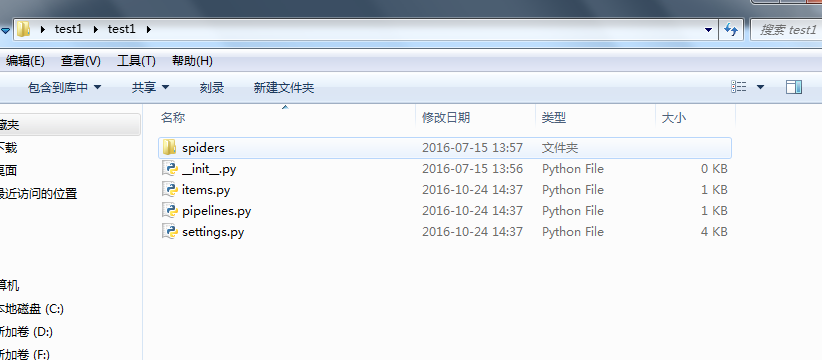Select 收藏夹 in the navigation pane
The image size is (822, 360).
9,125
